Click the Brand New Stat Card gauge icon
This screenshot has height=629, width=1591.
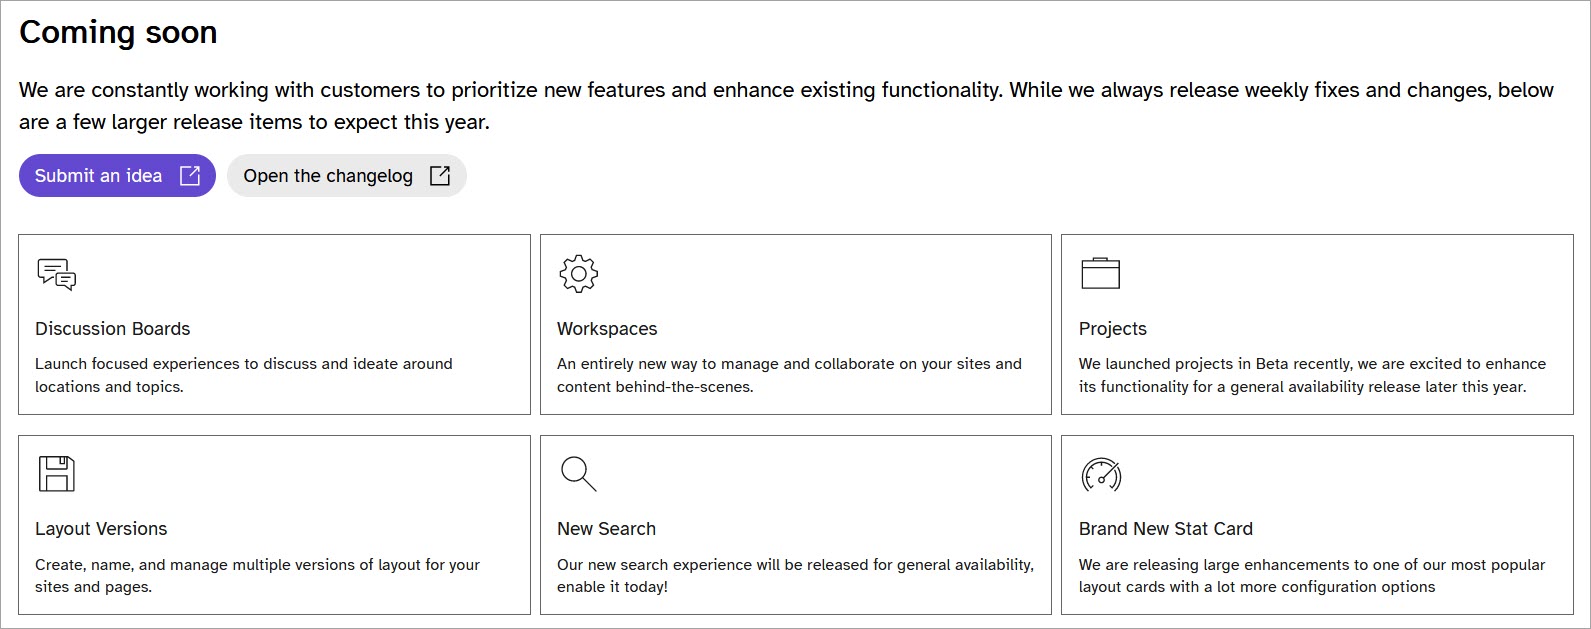coord(1101,474)
